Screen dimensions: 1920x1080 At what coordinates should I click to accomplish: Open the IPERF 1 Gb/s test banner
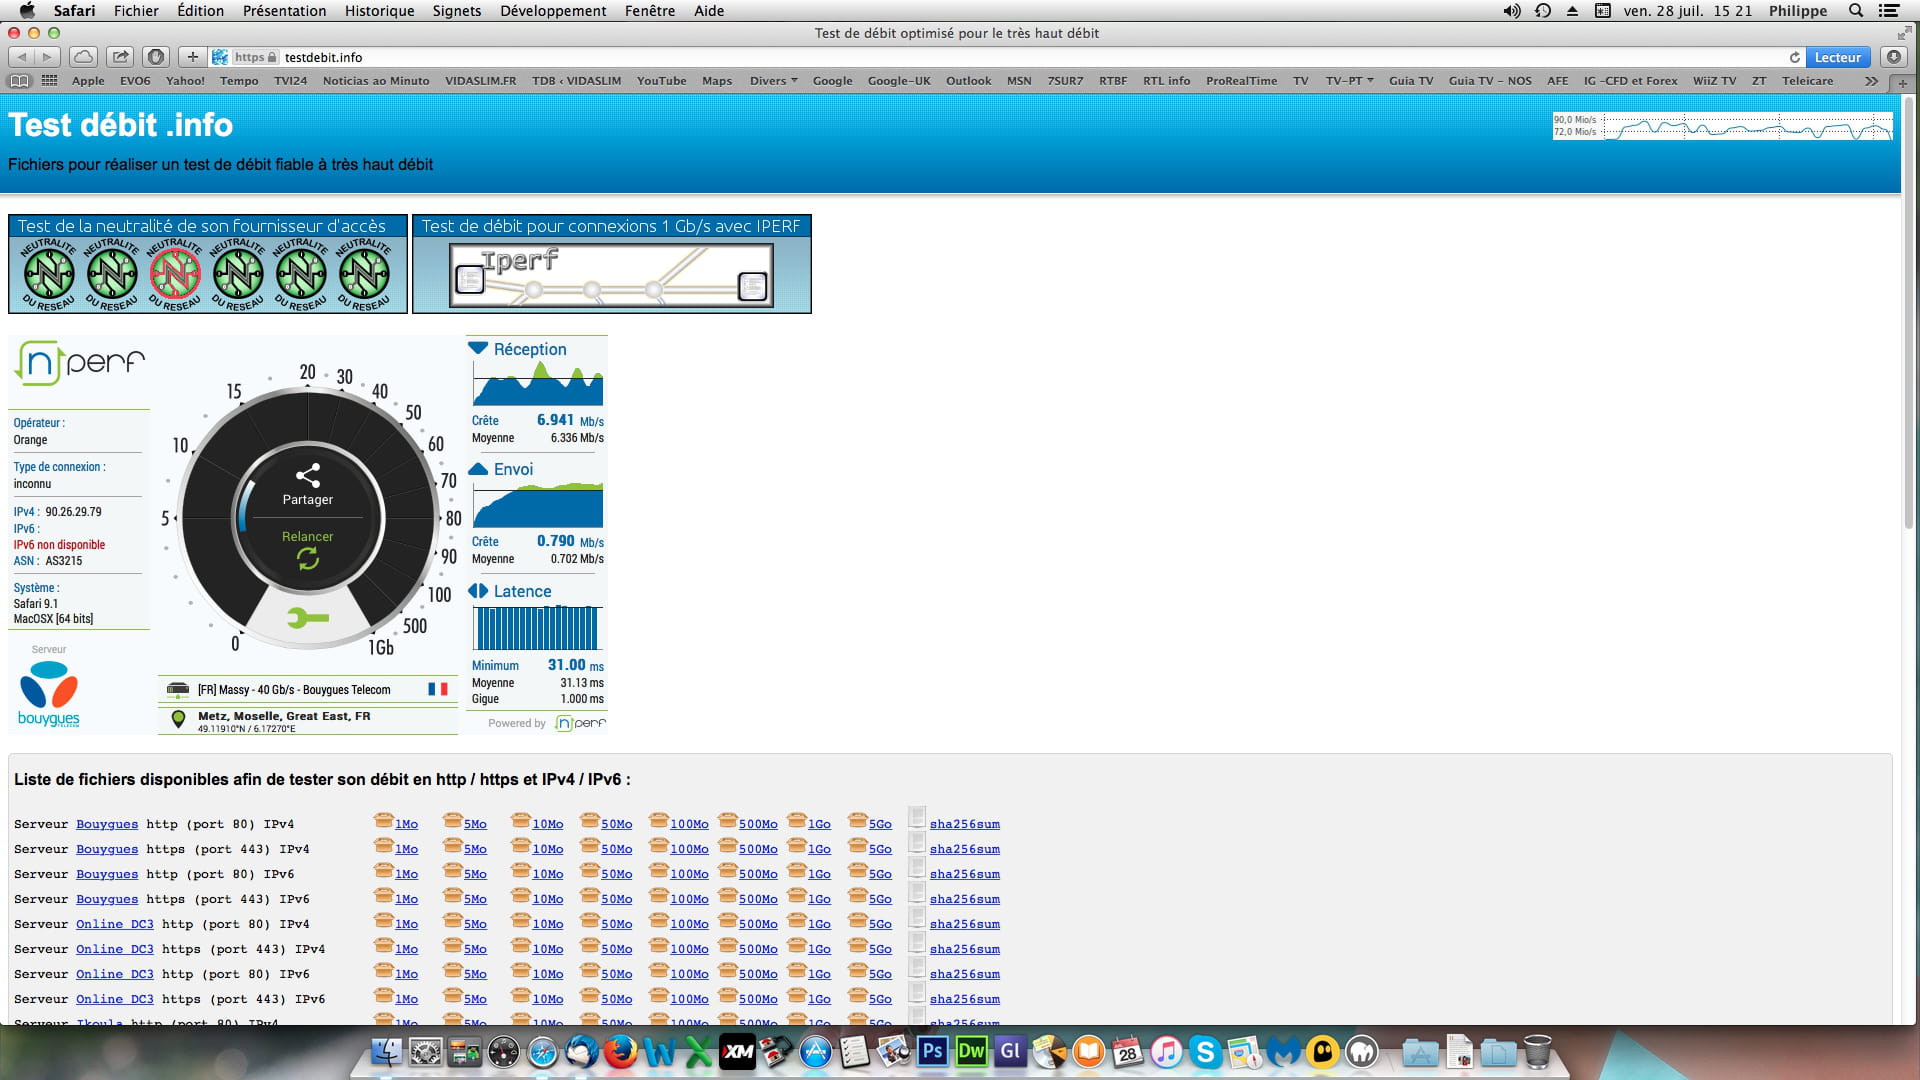[612, 264]
